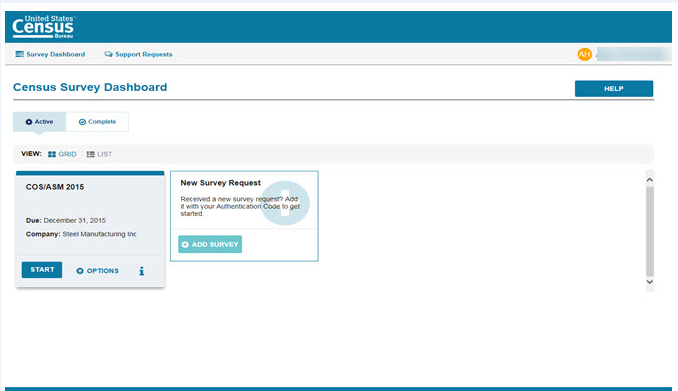Screen dimensions: 678x391
Task: Click the 'New Survey Request' heading
Action: [x=221, y=183]
